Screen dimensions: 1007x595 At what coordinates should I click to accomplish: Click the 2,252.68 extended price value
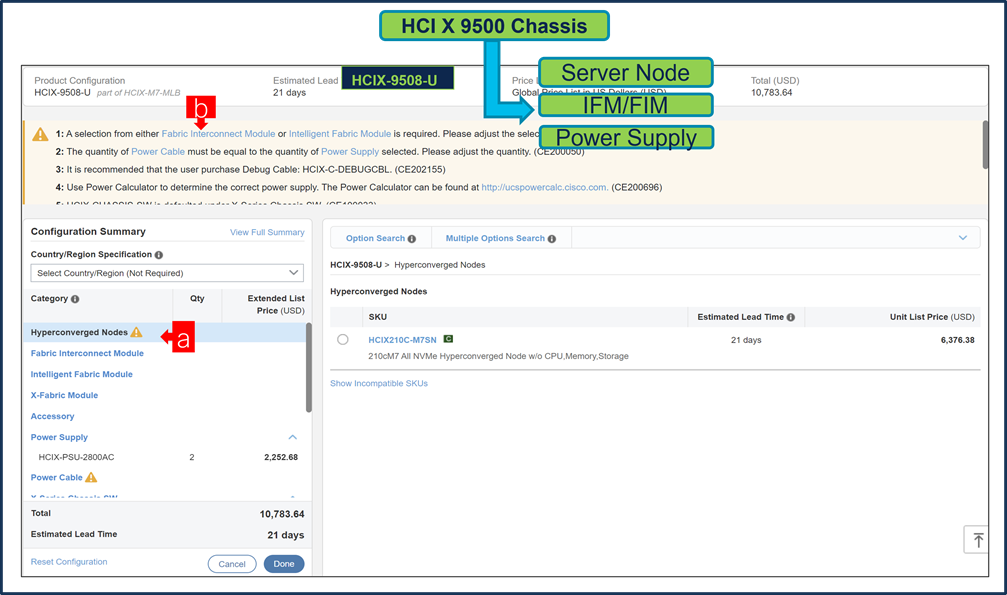point(281,457)
